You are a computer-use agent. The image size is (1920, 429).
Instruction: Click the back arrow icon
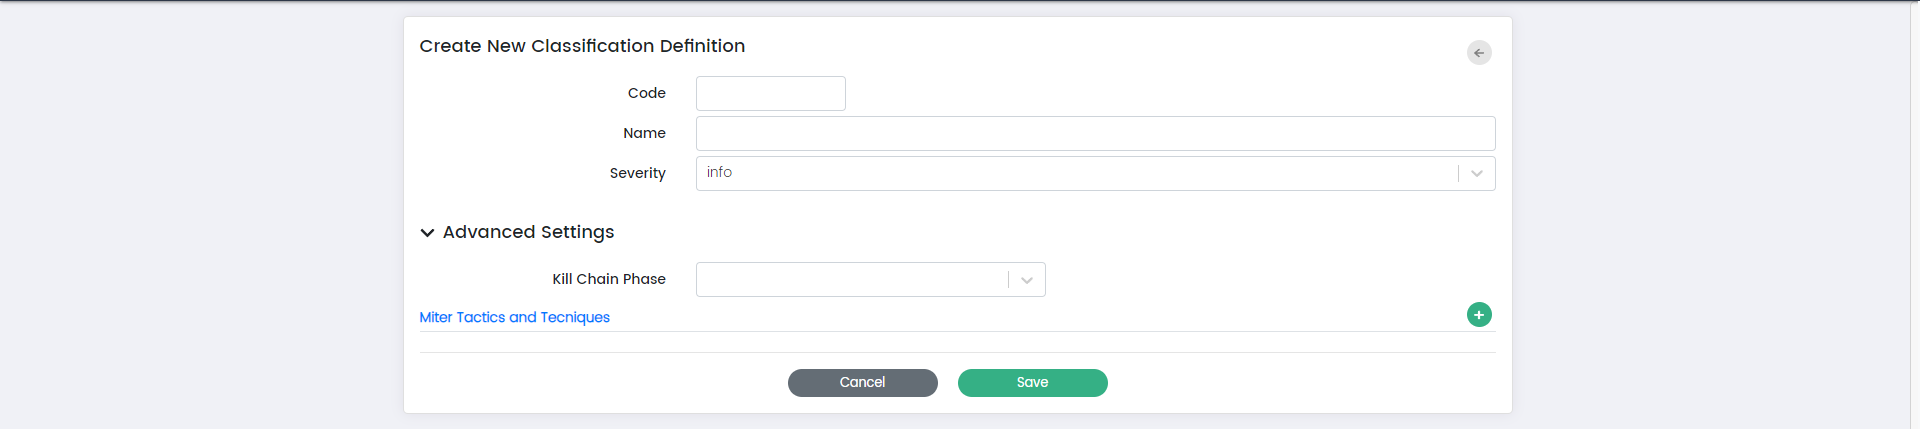1479,53
